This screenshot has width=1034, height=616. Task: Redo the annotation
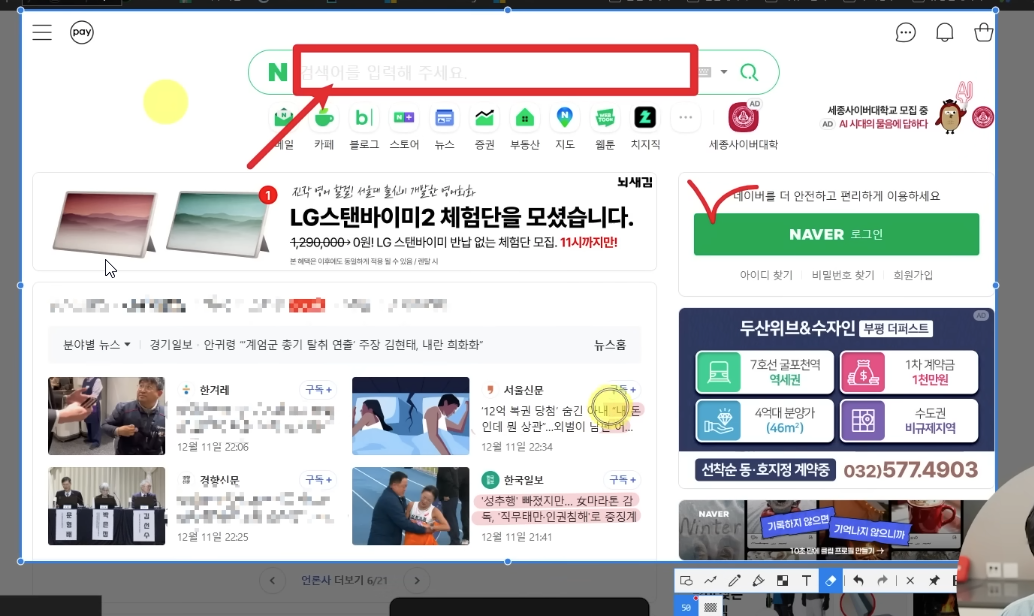click(x=882, y=580)
